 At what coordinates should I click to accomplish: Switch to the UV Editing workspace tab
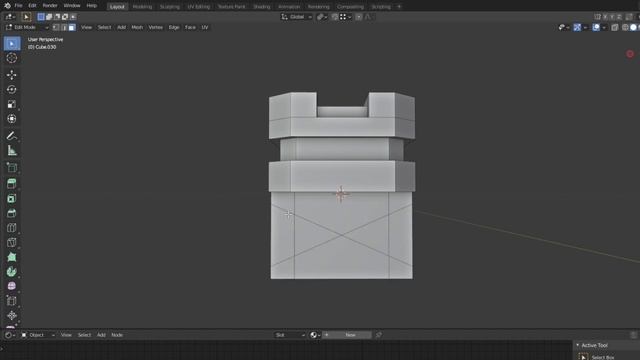tap(199, 7)
